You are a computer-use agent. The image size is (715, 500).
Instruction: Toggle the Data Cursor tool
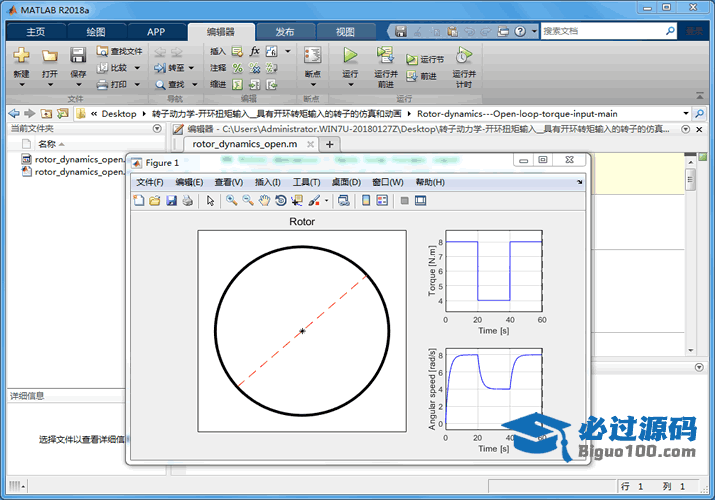click(x=297, y=201)
